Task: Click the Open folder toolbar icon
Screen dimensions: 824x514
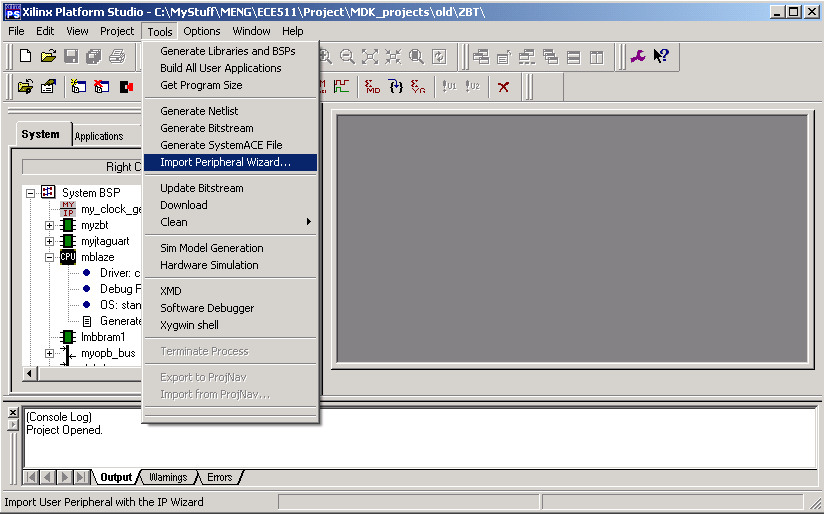Action: point(47,57)
